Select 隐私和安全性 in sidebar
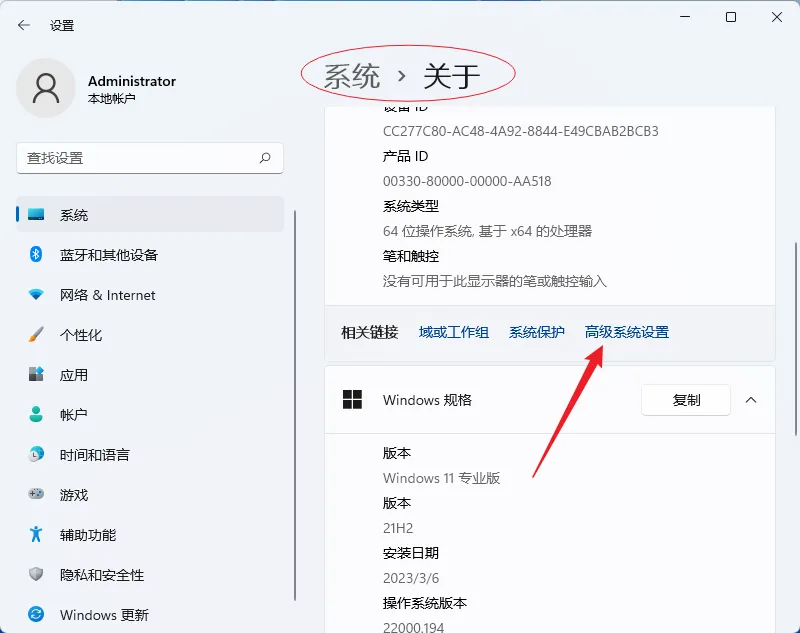Screen dimensions: 800x633 click(x=150, y=575)
